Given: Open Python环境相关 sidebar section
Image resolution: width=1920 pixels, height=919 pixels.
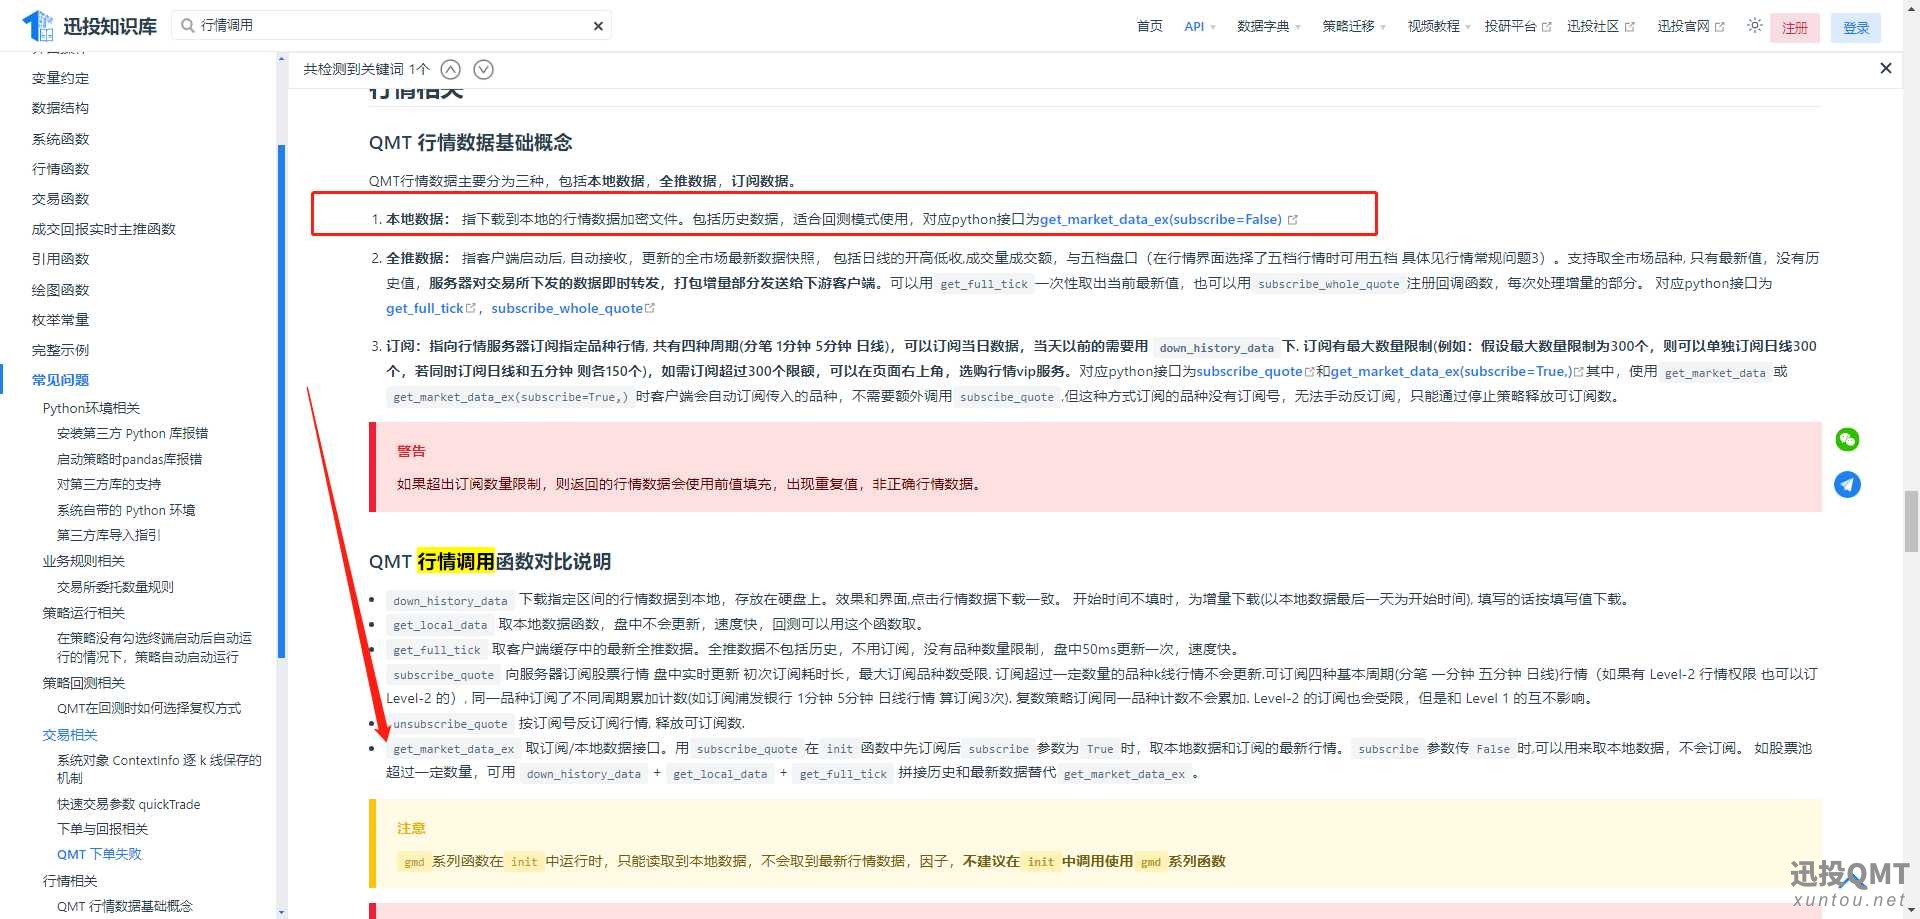Looking at the screenshot, I should tap(91, 408).
